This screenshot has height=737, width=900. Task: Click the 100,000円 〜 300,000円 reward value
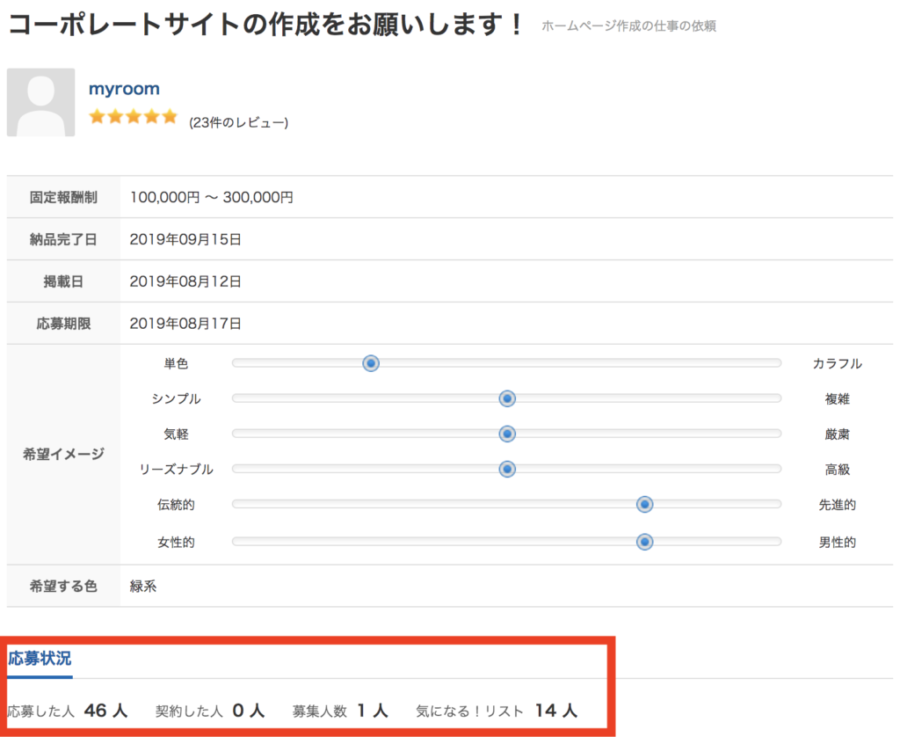211,197
